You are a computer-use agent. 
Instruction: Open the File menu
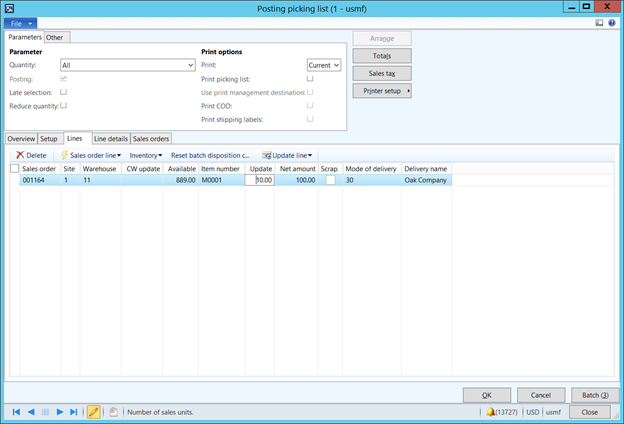click(x=20, y=22)
